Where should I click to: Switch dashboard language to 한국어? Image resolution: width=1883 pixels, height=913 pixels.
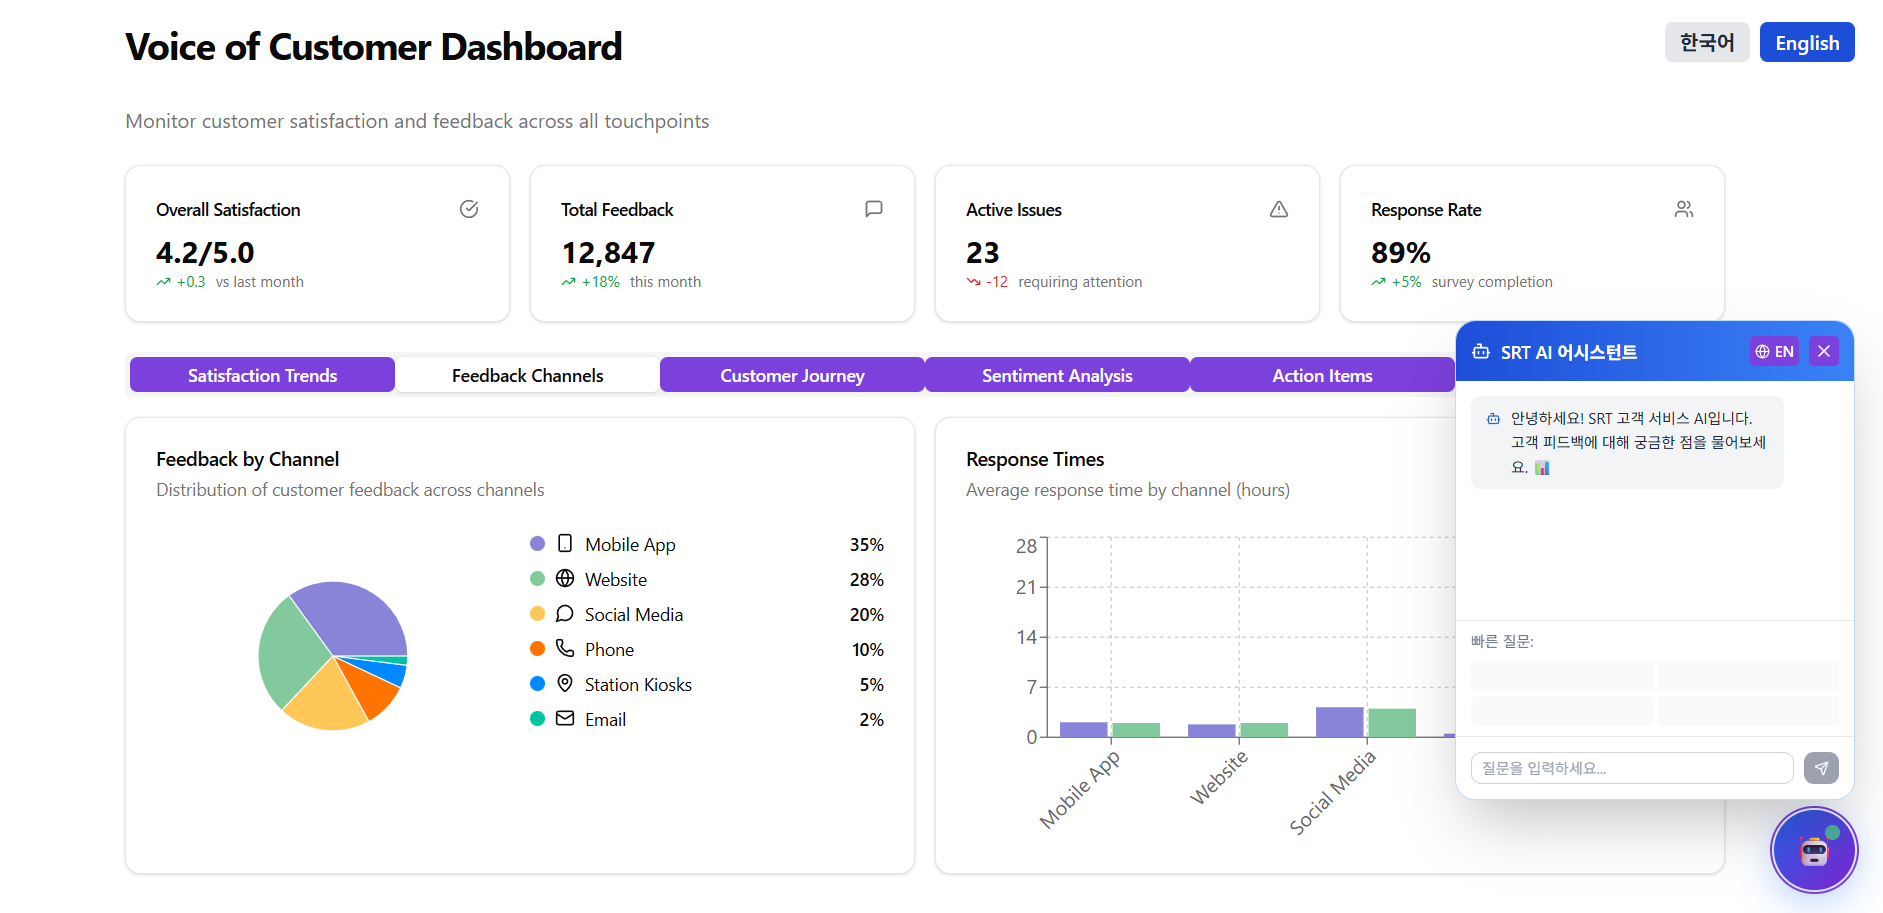point(1706,43)
